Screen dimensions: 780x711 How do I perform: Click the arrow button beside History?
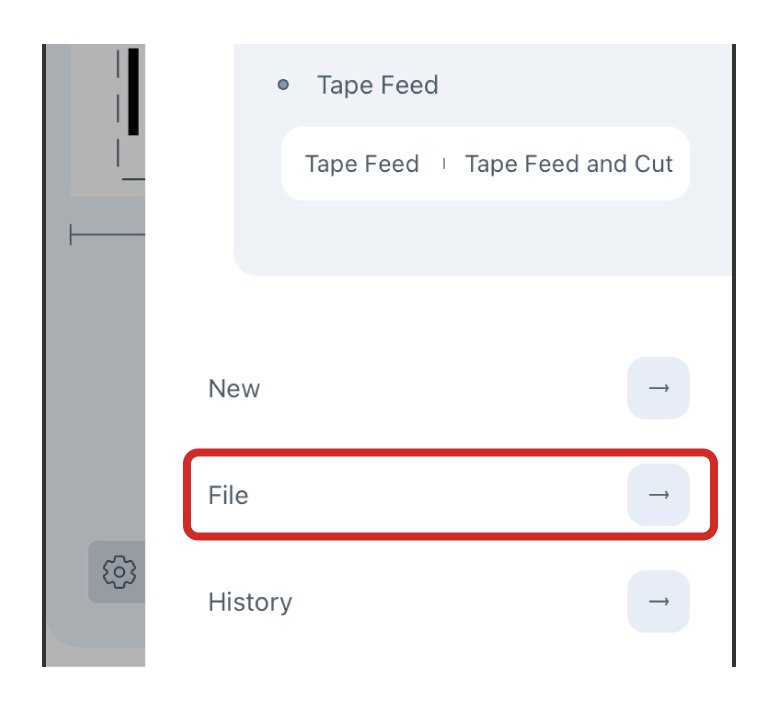click(x=658, y=601)
